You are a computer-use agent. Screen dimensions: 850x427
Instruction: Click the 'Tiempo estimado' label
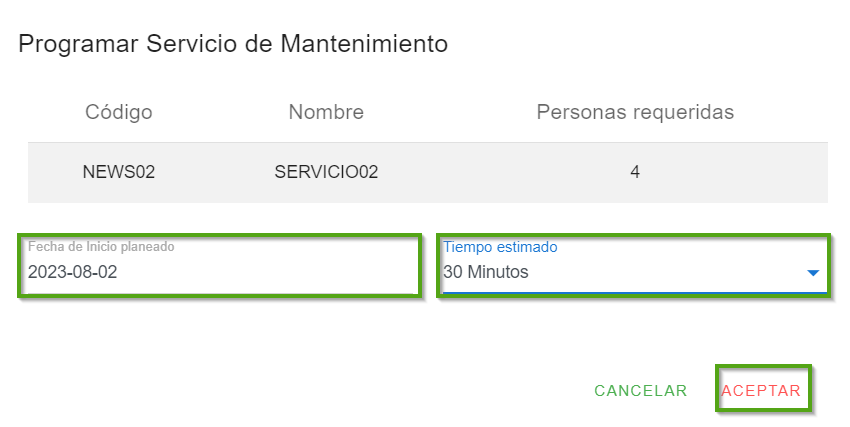[x=500, y=247]
